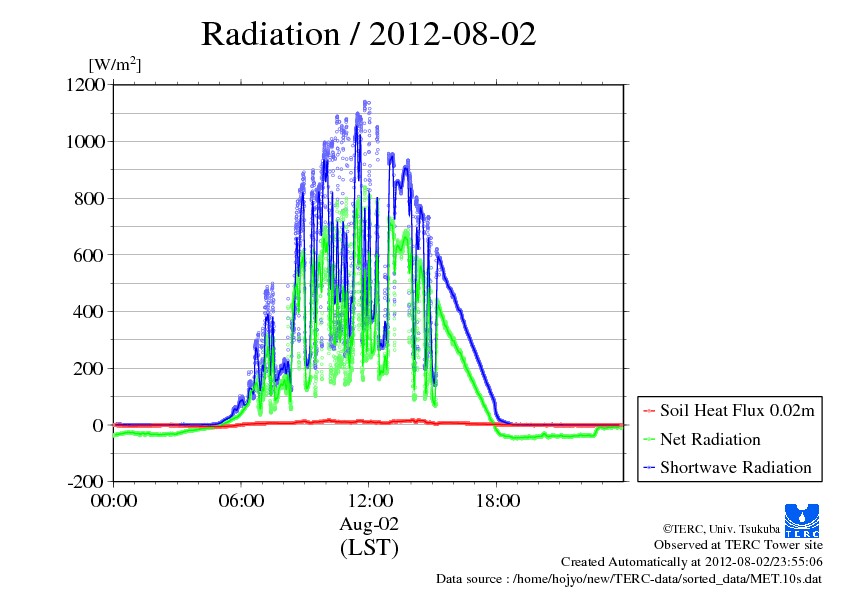842x595 pixels.
Task: Click the red Soil Heat Flux legend marker
Action: click(649, 411)
